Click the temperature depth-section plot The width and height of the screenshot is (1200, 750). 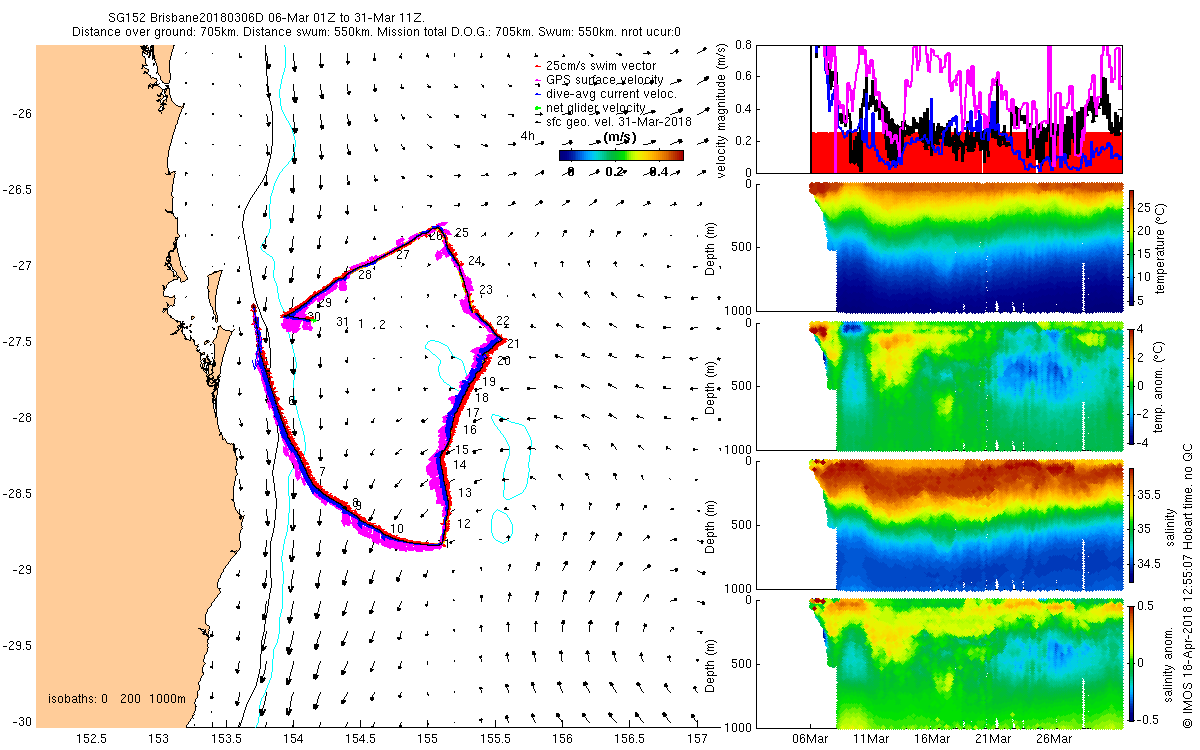(941, 247)
